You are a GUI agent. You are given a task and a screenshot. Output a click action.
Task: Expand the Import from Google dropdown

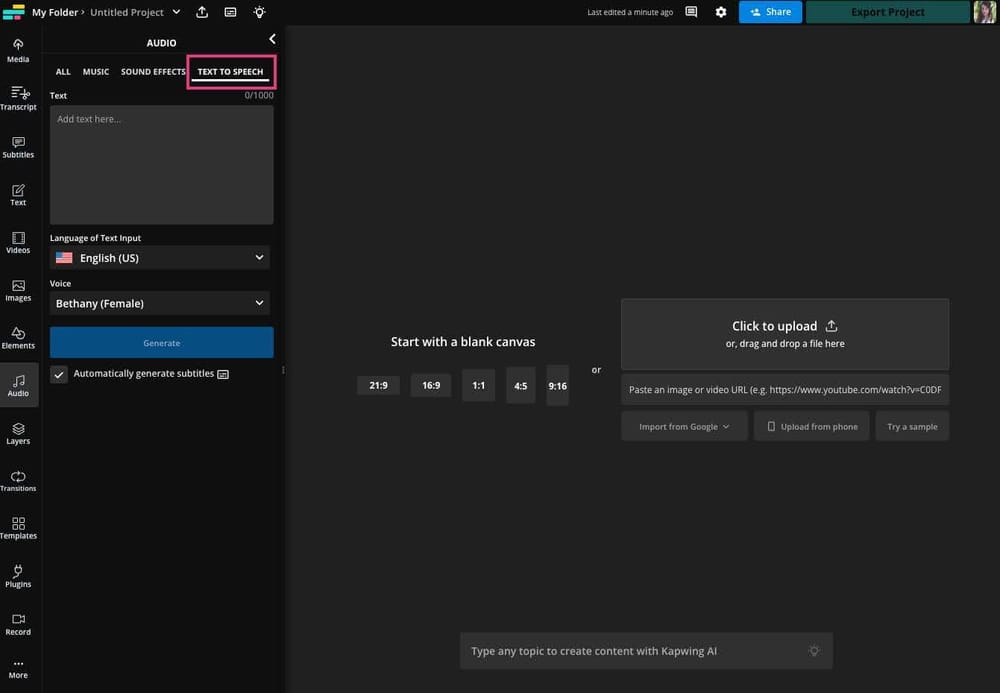(x=684, y=426)
